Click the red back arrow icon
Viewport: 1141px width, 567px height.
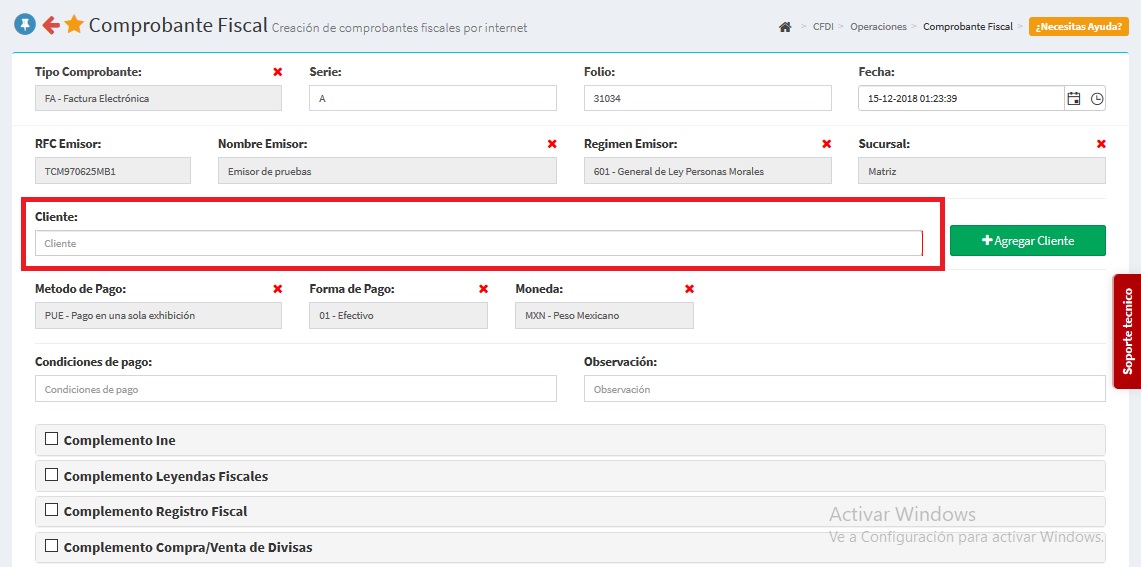[50, 25]
